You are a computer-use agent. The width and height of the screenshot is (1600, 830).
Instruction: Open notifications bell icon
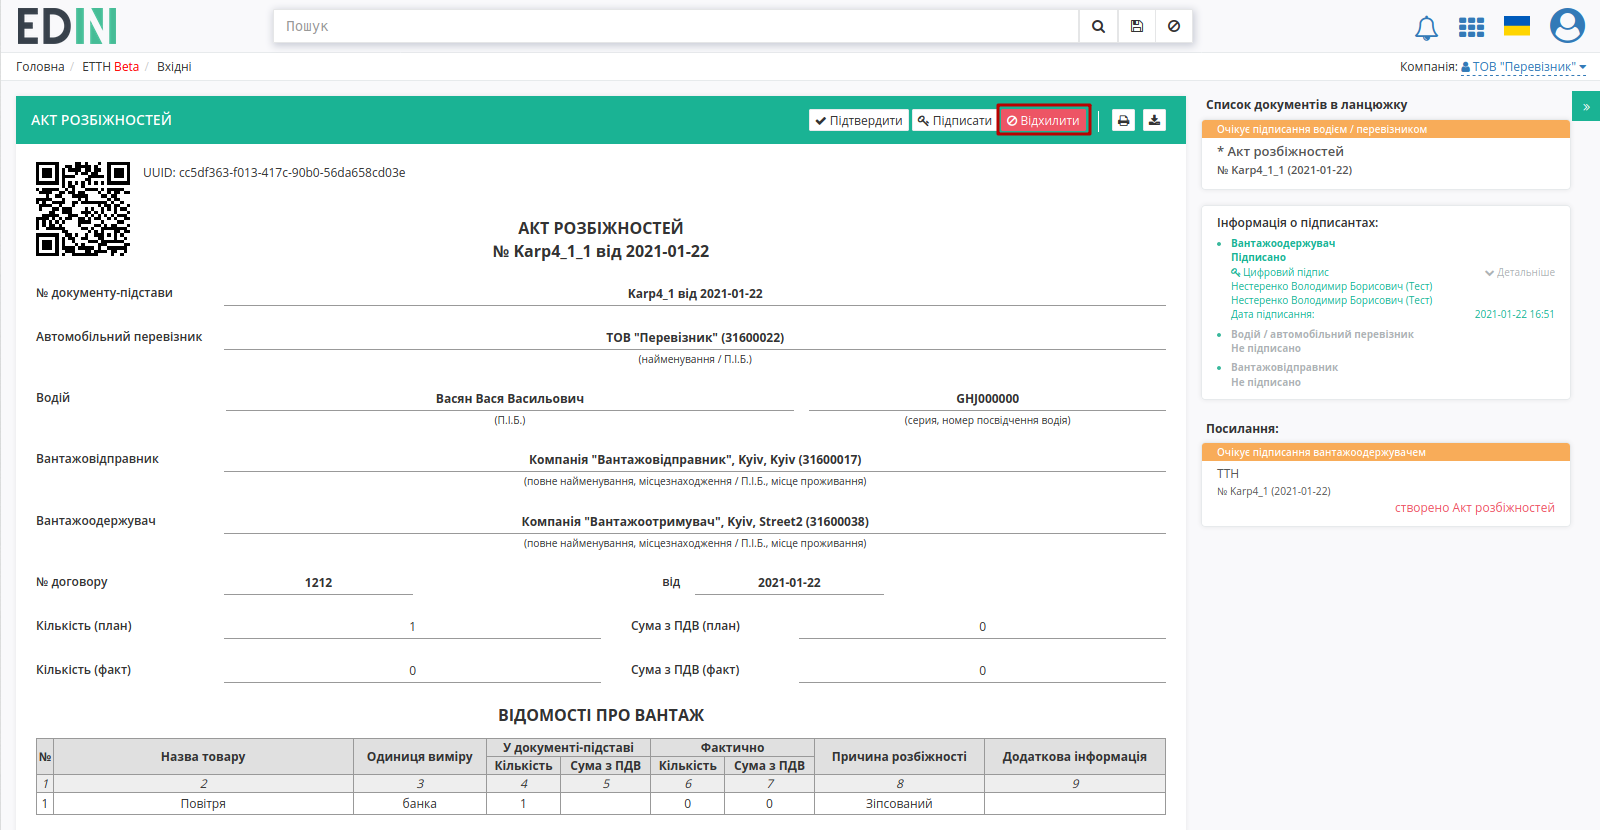click(x=1426, y=28)
